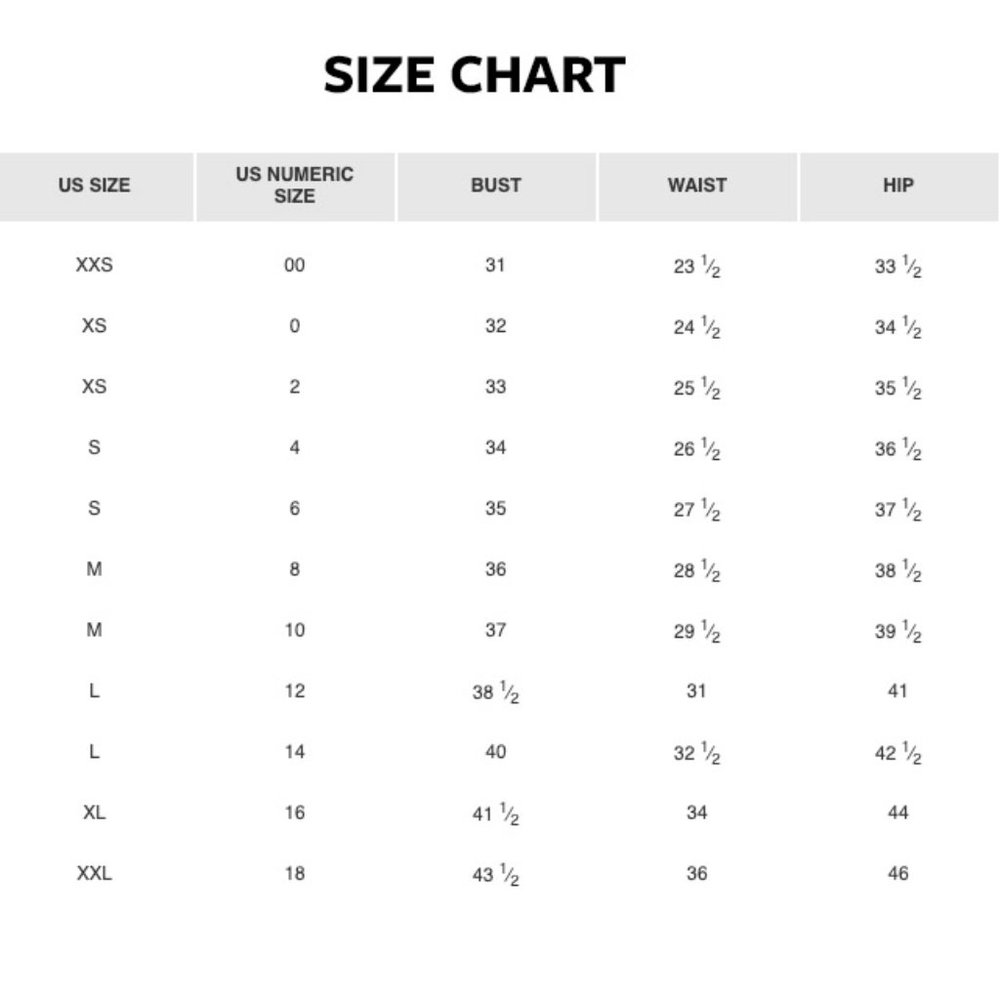Select the BUST column header
This screenshot has width=1000, height=1000.
pyautogui.click(x=496, y=186)
